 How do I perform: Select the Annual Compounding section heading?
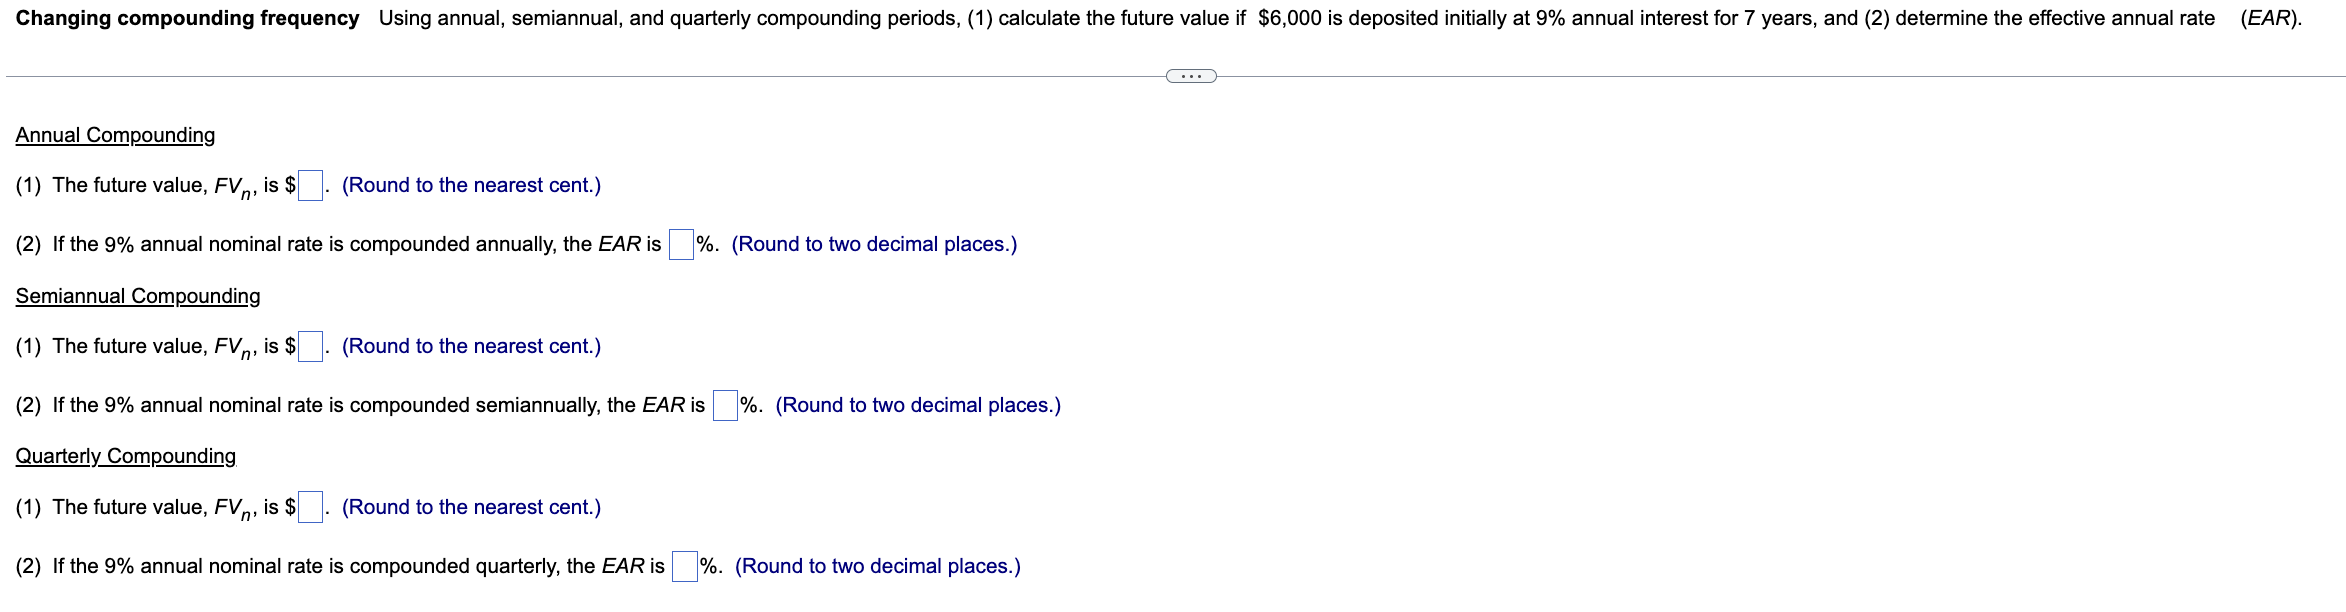pyautogui.click(x=115, y=134)
